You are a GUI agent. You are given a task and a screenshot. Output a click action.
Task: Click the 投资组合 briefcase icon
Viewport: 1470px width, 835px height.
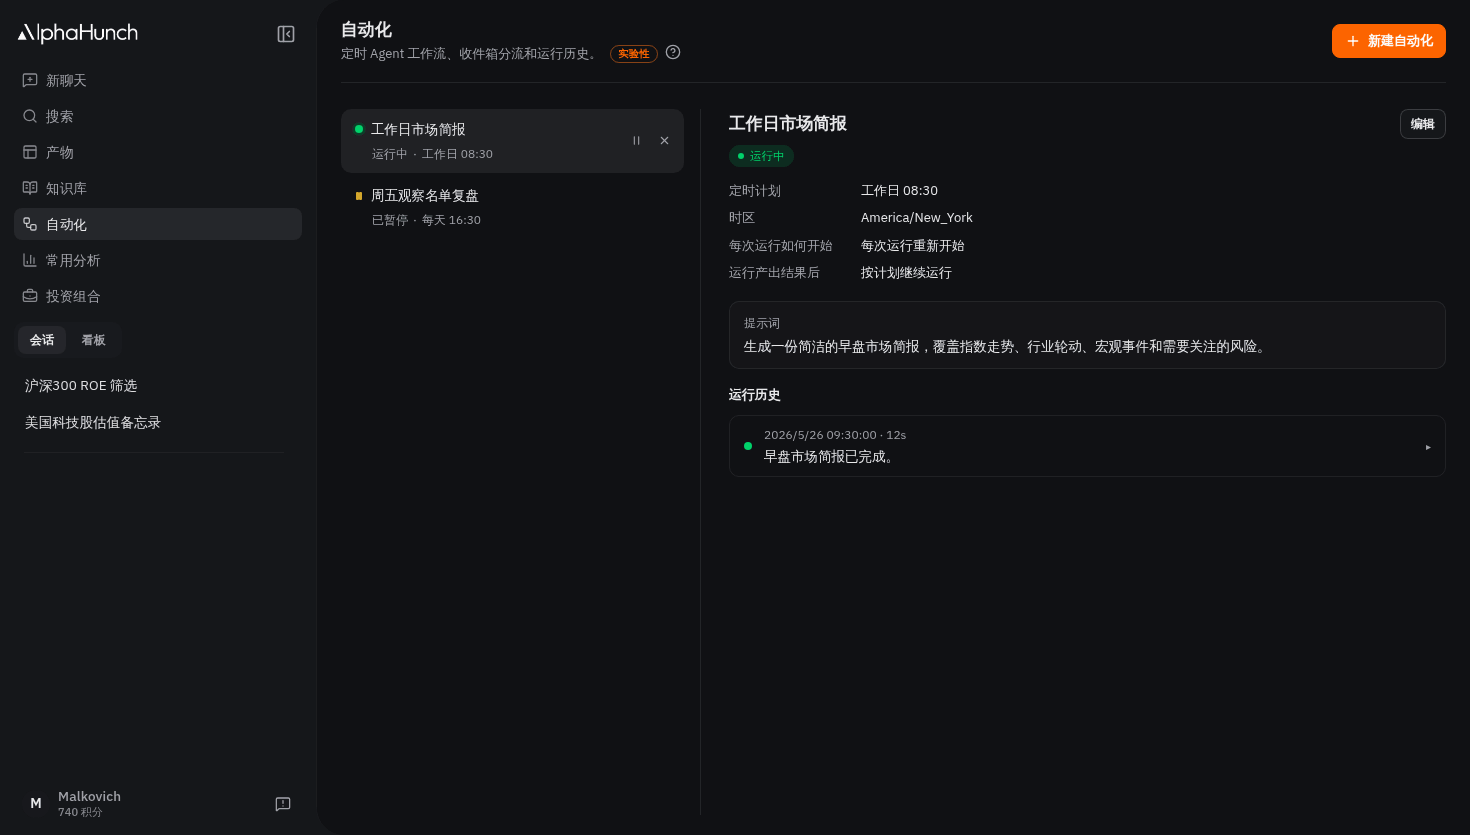click(30, 296)
